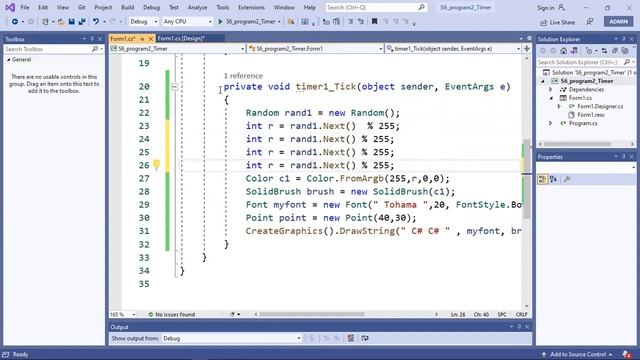Collapse the Form1.cs tree node
This screenshot has height=360, width=640.
[x=551, y=98]
